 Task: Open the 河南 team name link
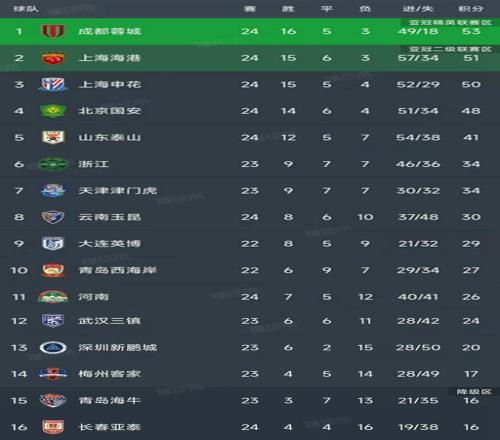coord(94,297)
